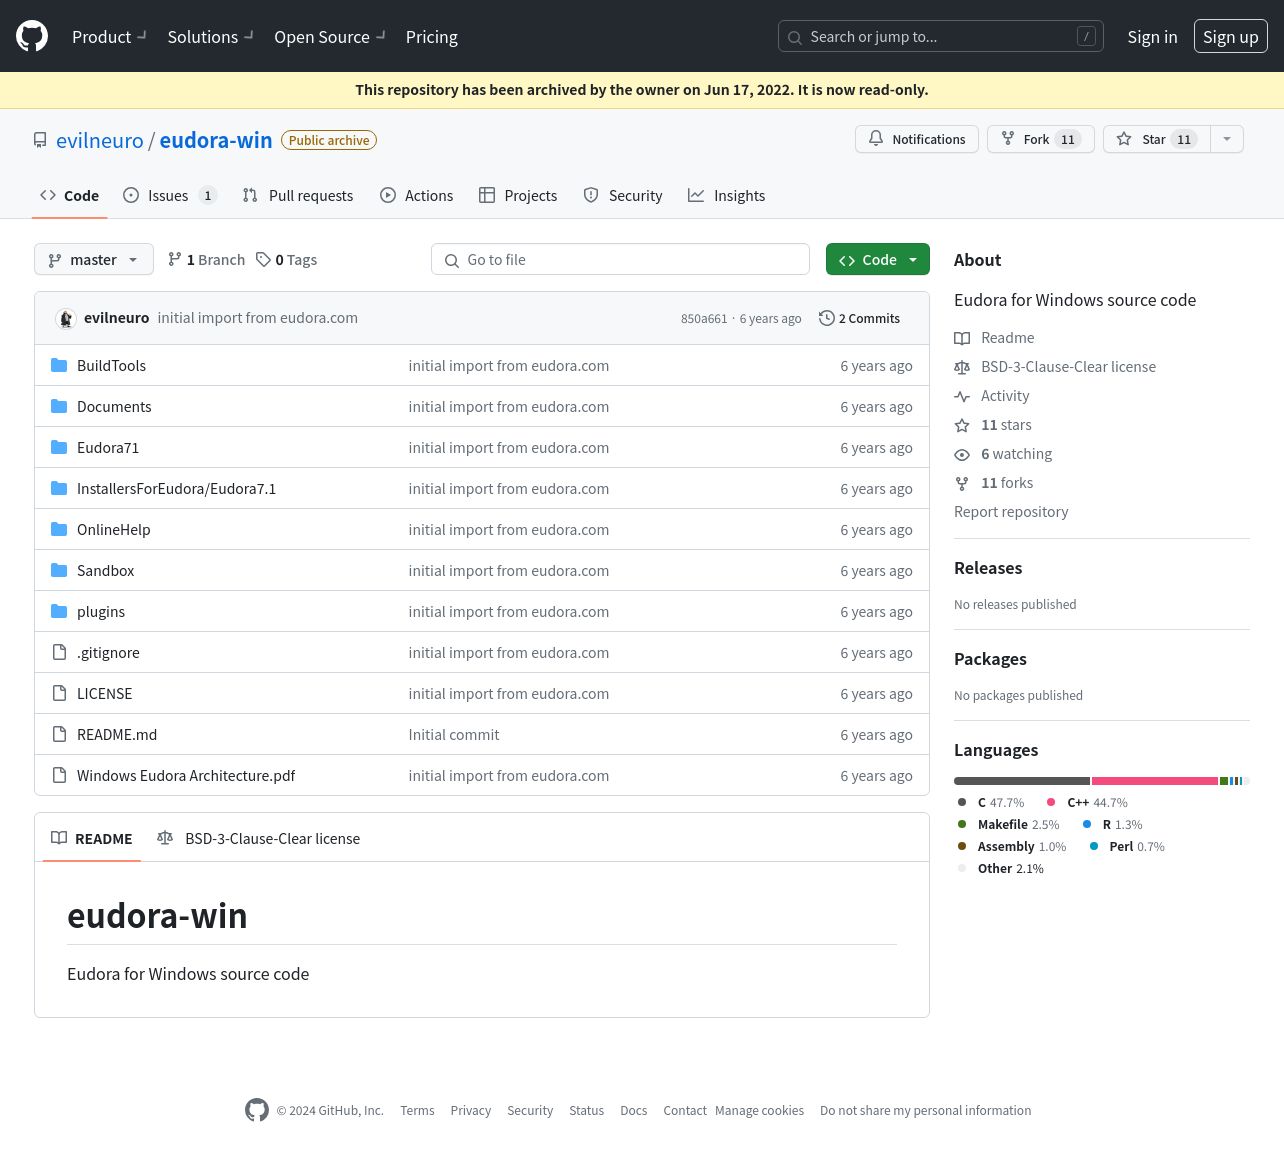Open the Manage cookies footer link
Image resolution: width=1284 pixels, height=1164 pixels.
pos(760,1110)
